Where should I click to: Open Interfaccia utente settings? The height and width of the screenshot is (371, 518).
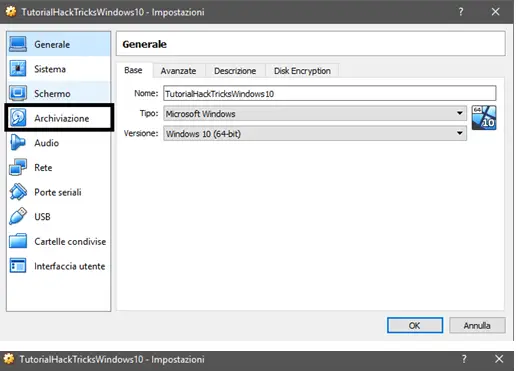[59, 266]
